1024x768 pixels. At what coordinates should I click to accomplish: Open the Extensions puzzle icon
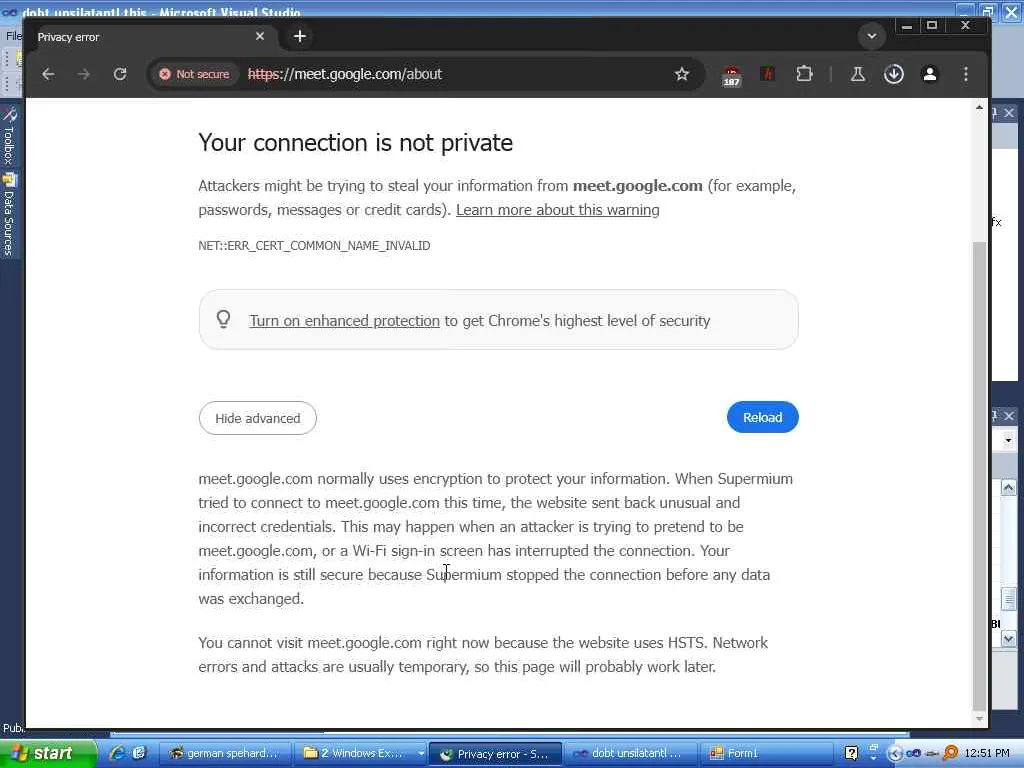(x=804, y=74)
